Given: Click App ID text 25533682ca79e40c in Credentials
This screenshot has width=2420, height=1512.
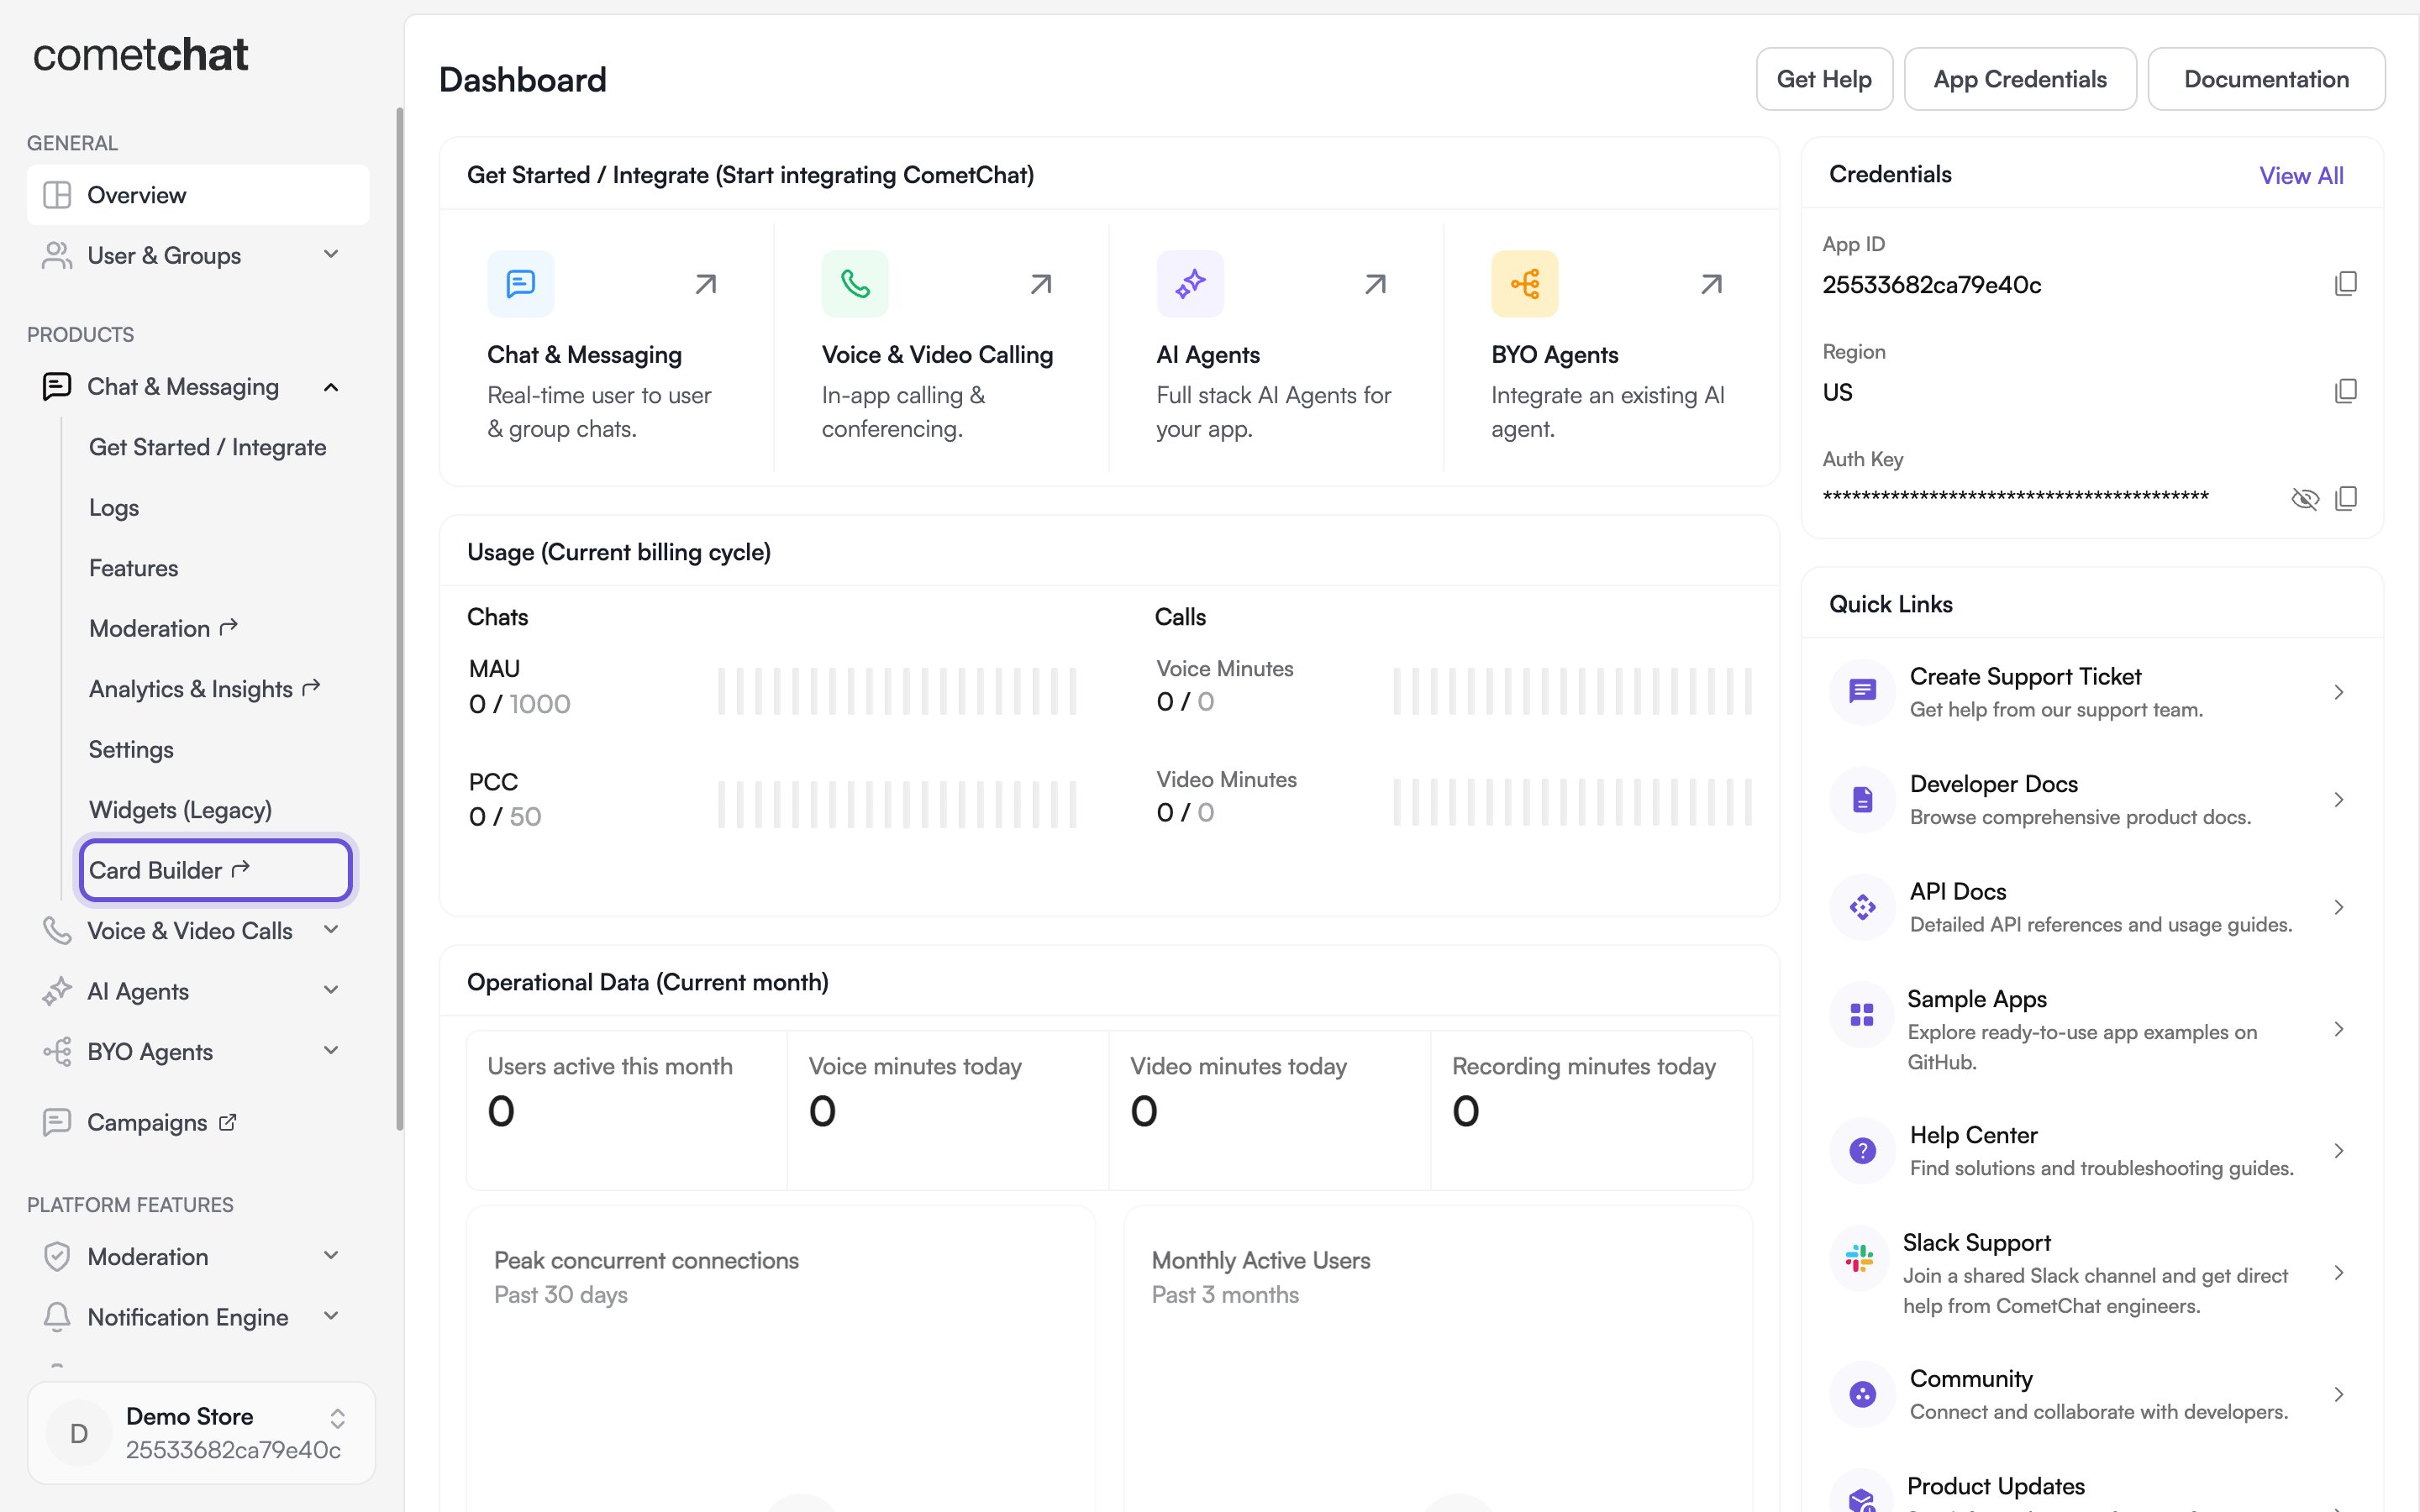Looking at the screenshot, I should click(x=1932, y=285).
